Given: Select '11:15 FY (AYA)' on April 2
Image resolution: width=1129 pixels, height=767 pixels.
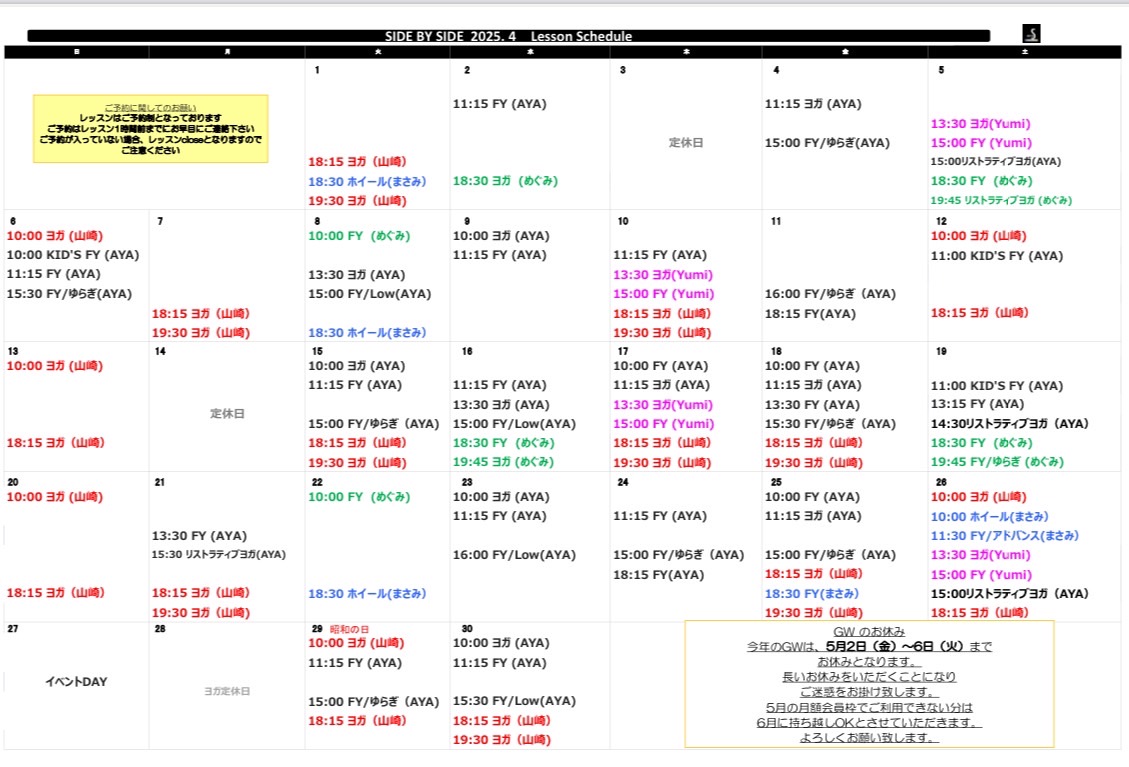Looking at the screenshot, I should [500, 104].
